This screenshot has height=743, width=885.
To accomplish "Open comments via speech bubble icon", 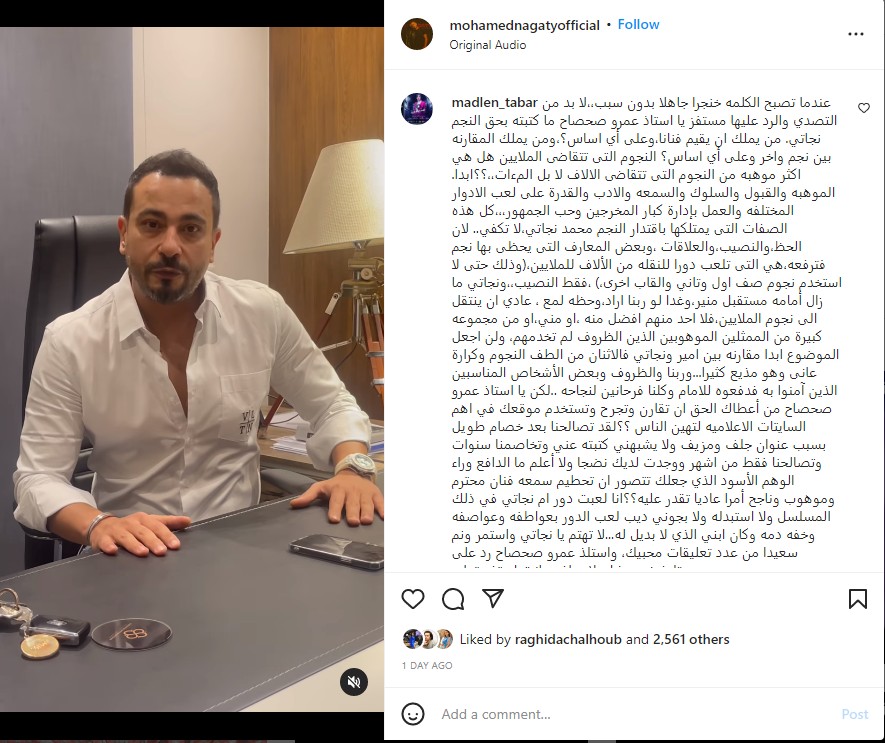I will [453, 599].
